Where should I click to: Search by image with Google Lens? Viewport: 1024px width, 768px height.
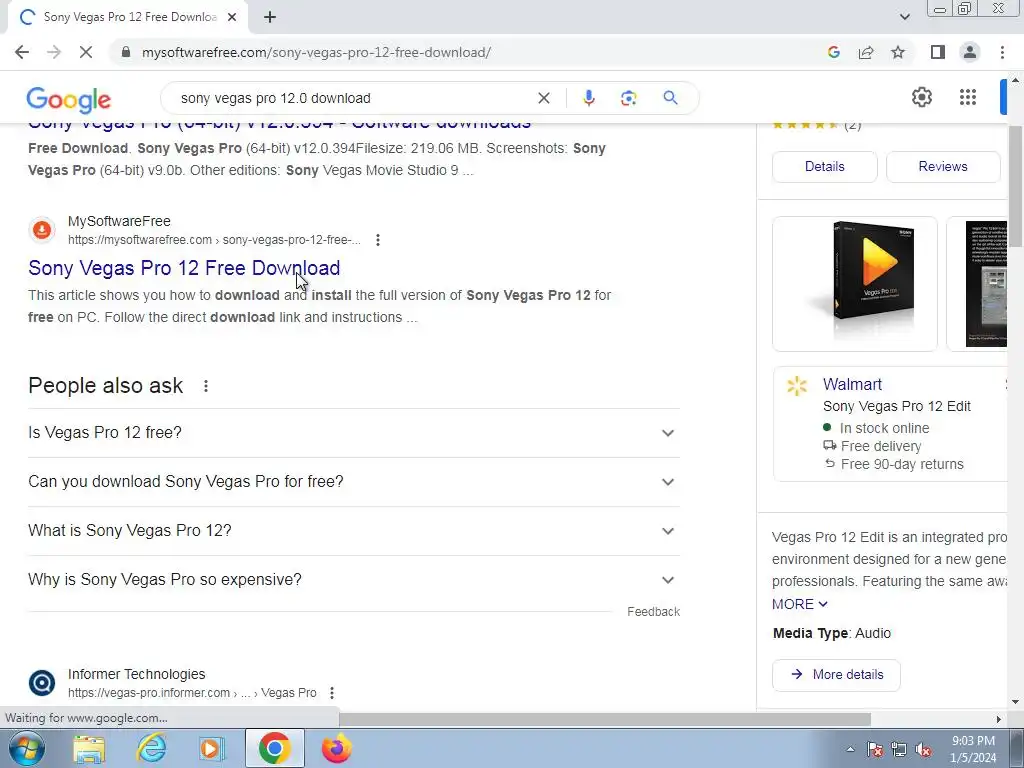point(628,98)
